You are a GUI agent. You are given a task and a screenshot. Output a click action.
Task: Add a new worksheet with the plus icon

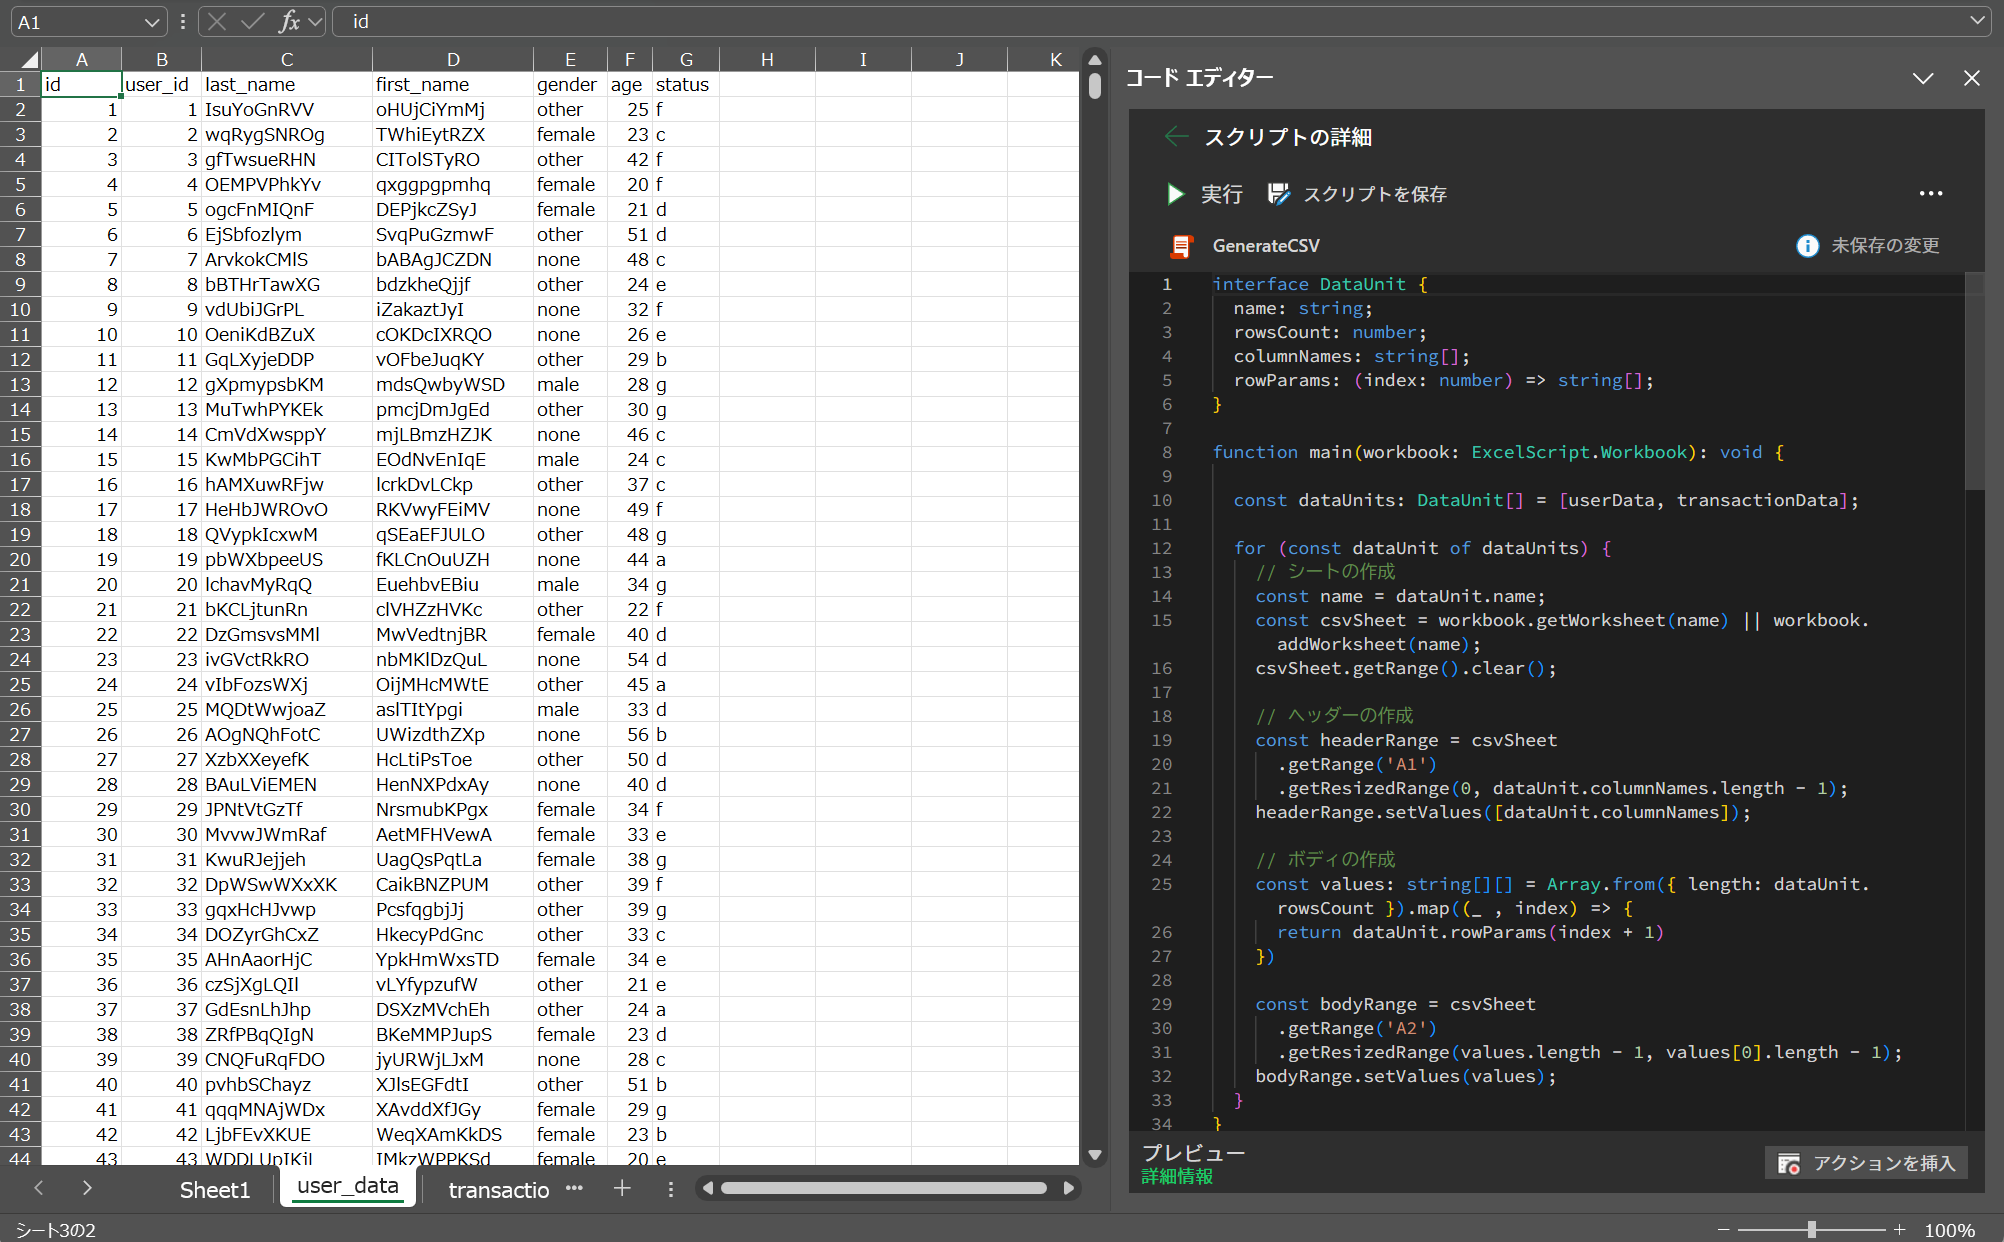coord(622,1189)
